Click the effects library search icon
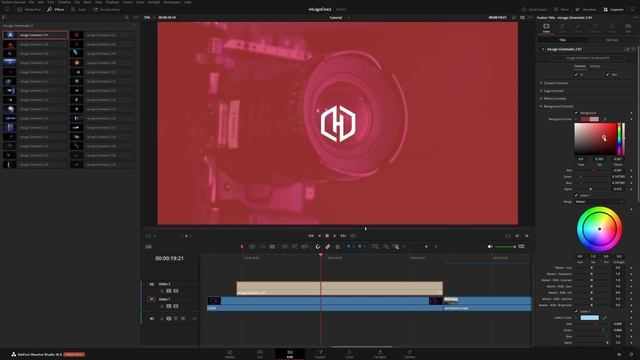The image size is (640, 360). [127, 18]
